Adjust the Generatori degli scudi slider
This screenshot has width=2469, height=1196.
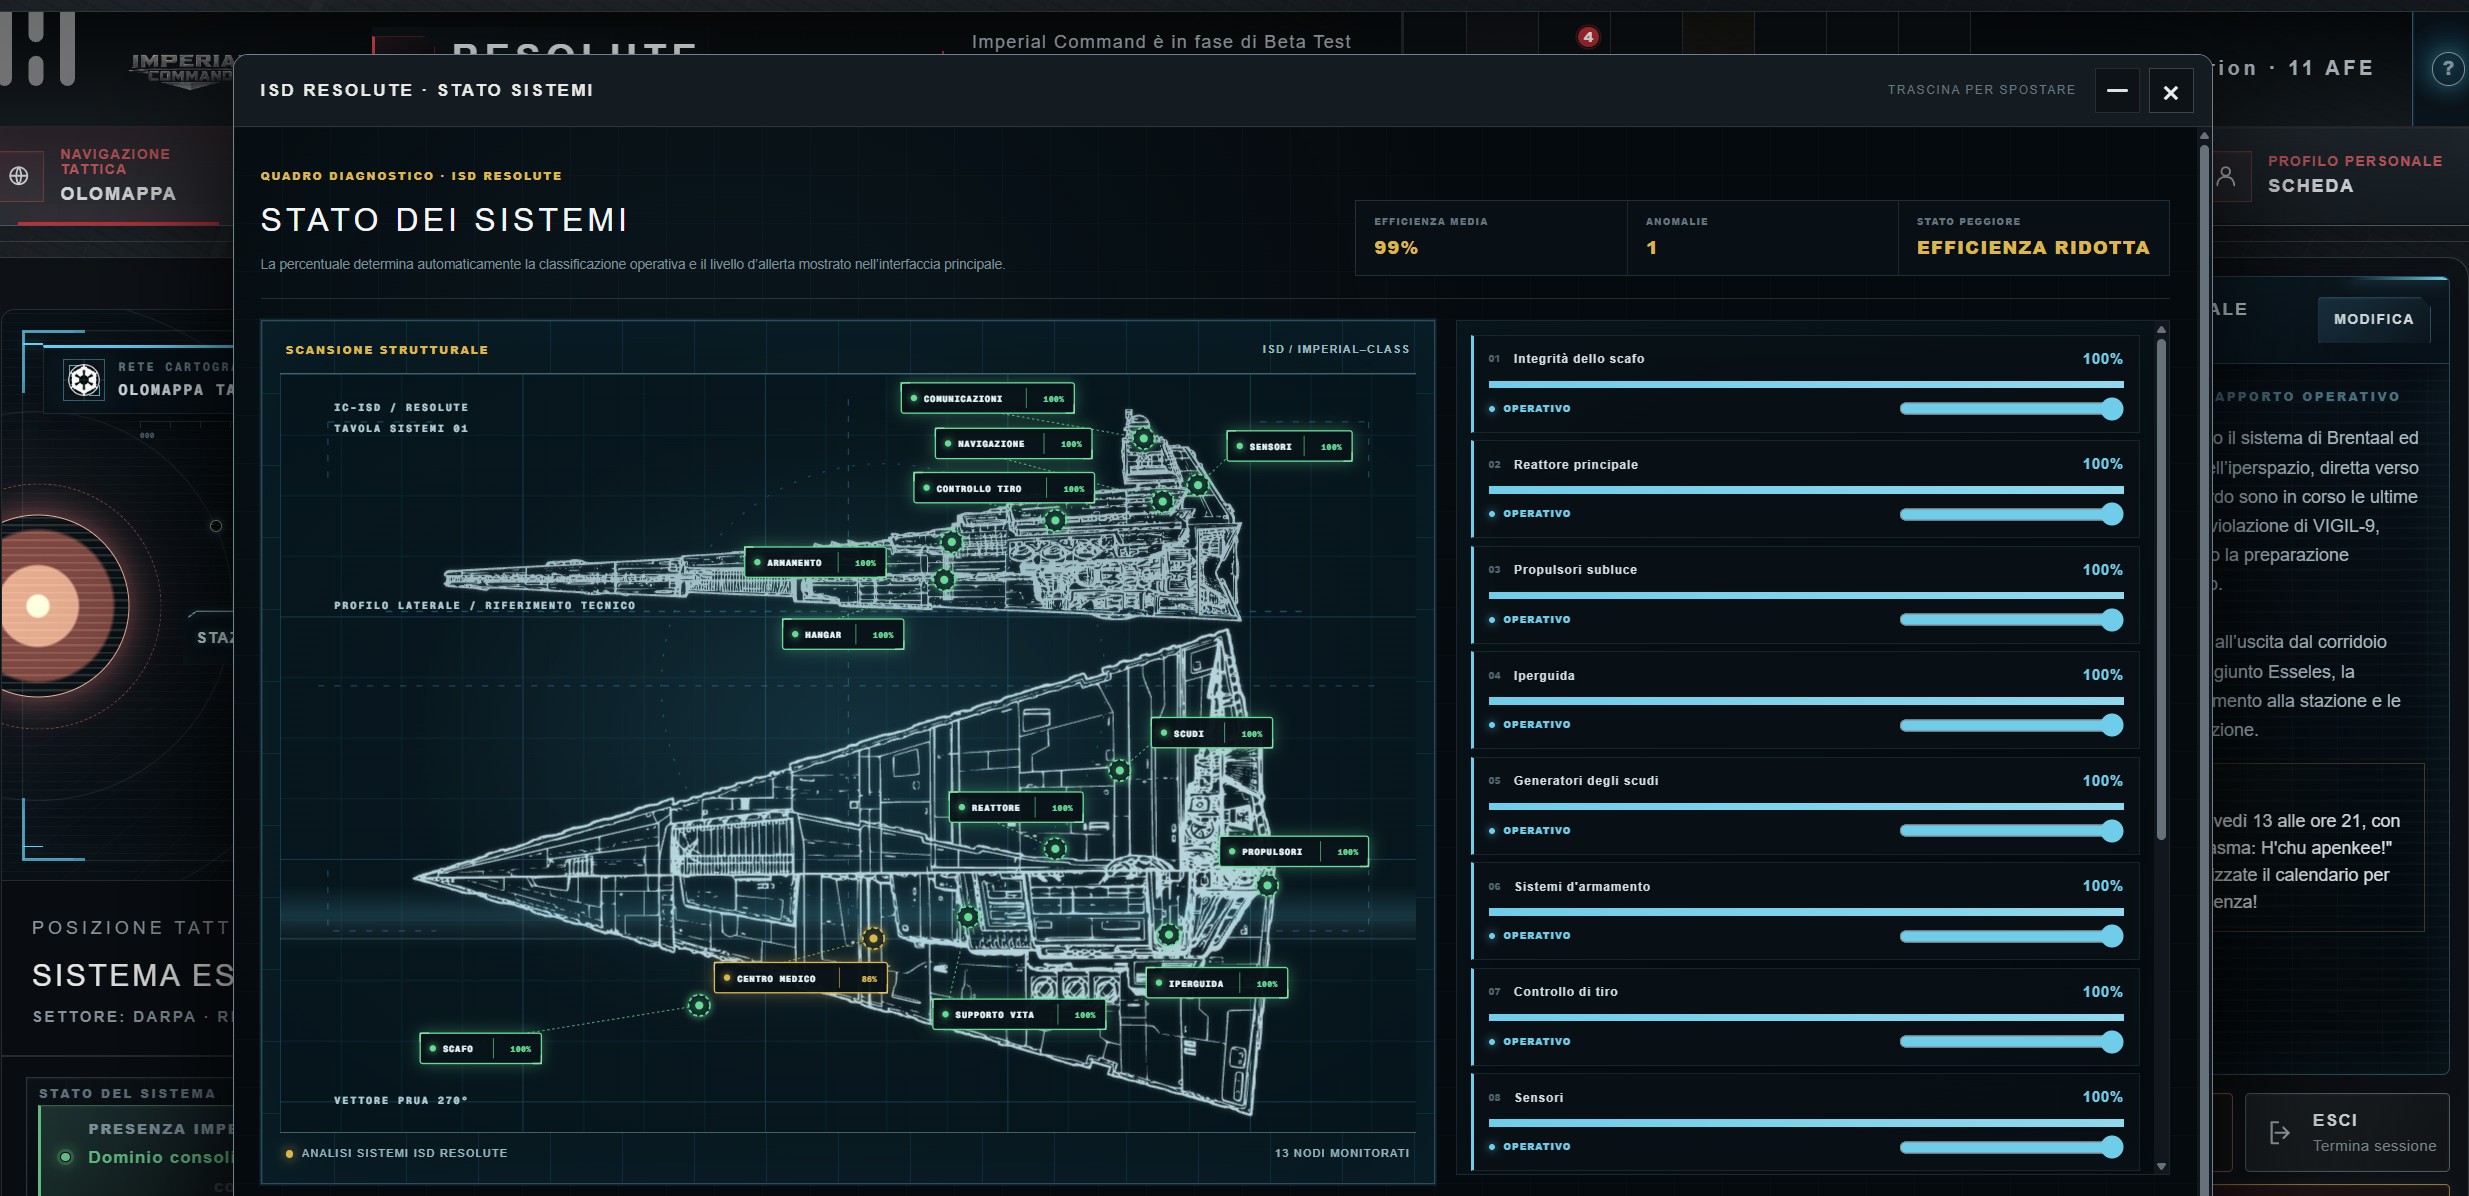(2011, 831)
